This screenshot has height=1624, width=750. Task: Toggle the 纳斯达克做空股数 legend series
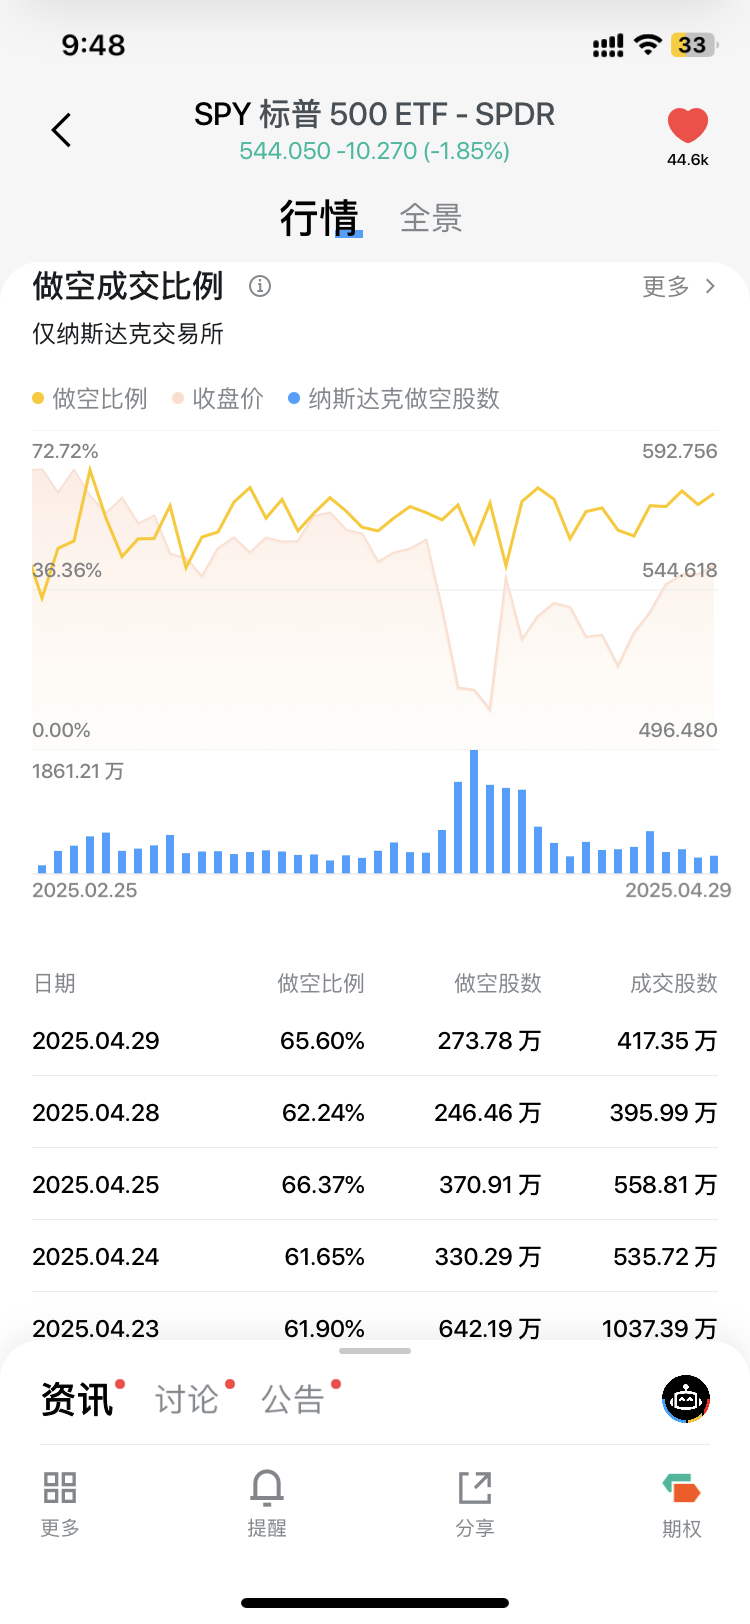(394, 399)
